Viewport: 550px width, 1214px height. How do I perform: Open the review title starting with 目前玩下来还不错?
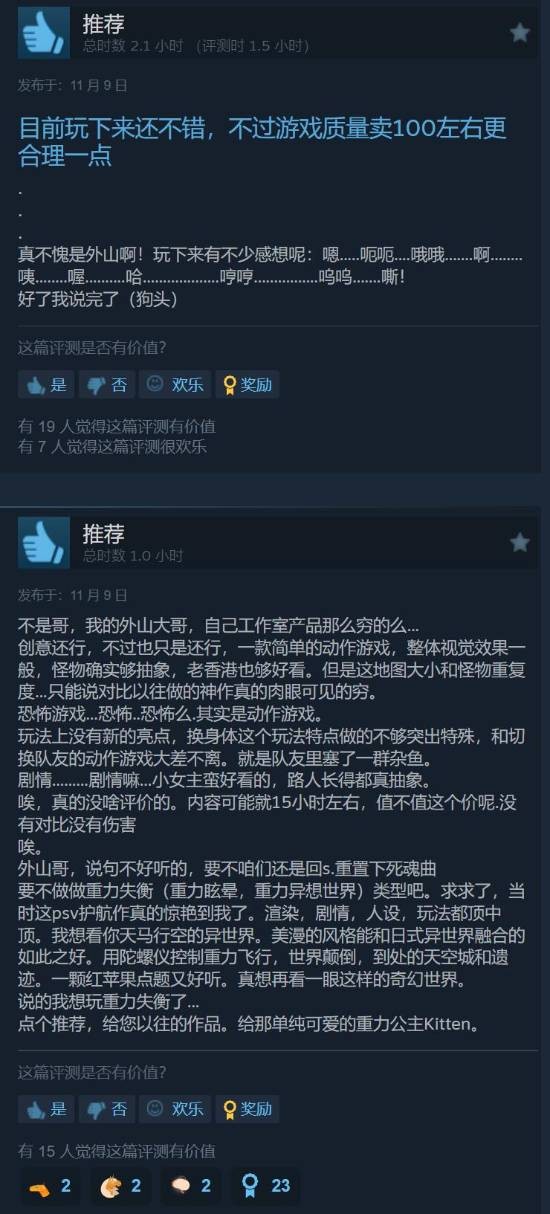[x=263, y=142]
